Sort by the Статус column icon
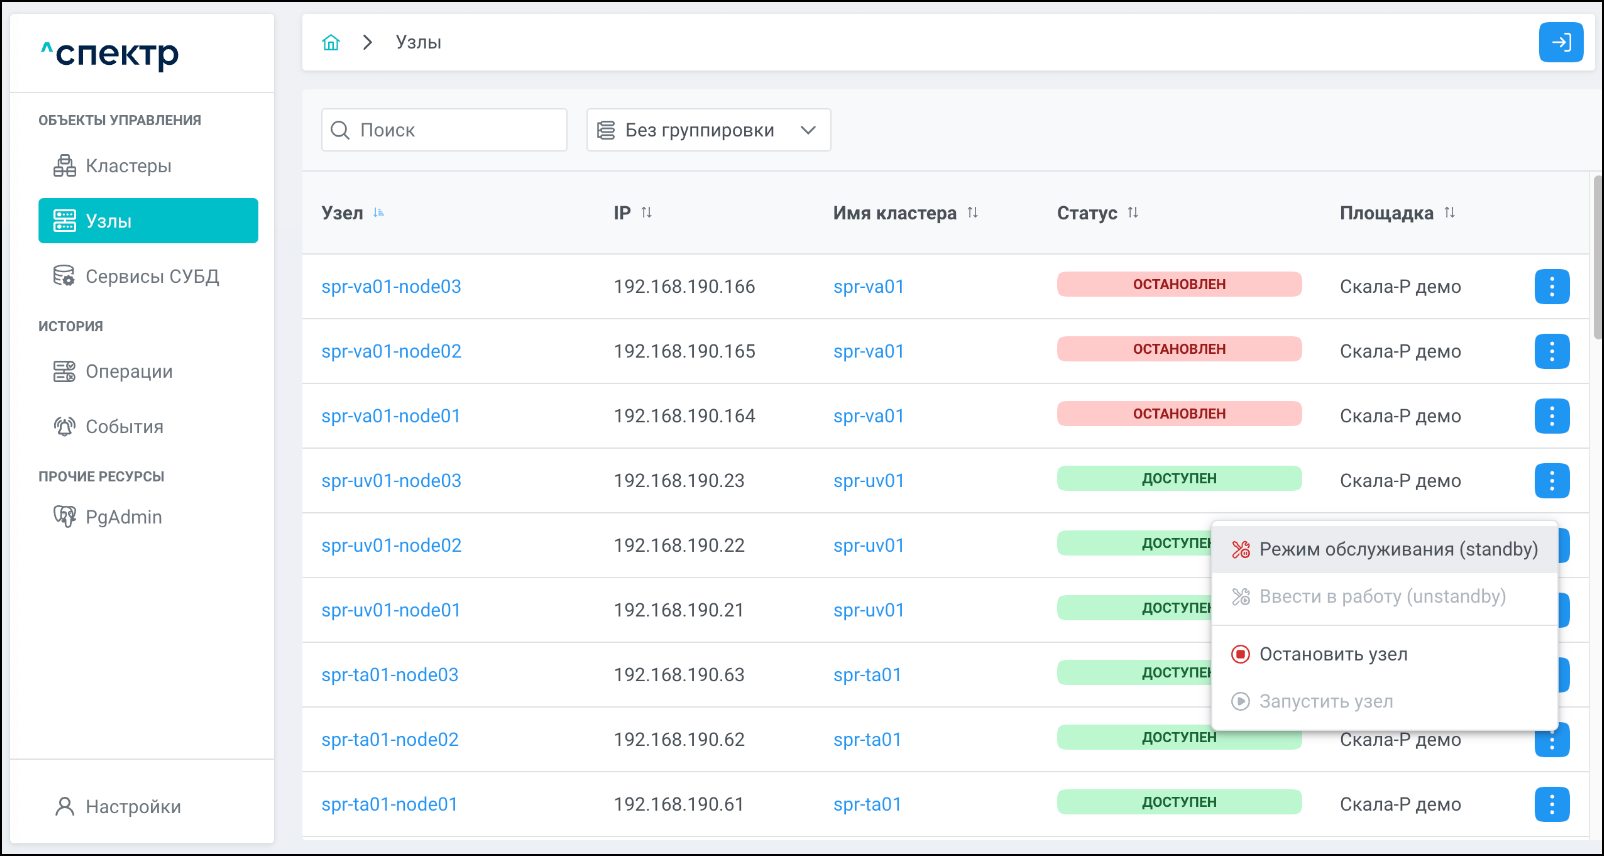 coord(1132,213)
